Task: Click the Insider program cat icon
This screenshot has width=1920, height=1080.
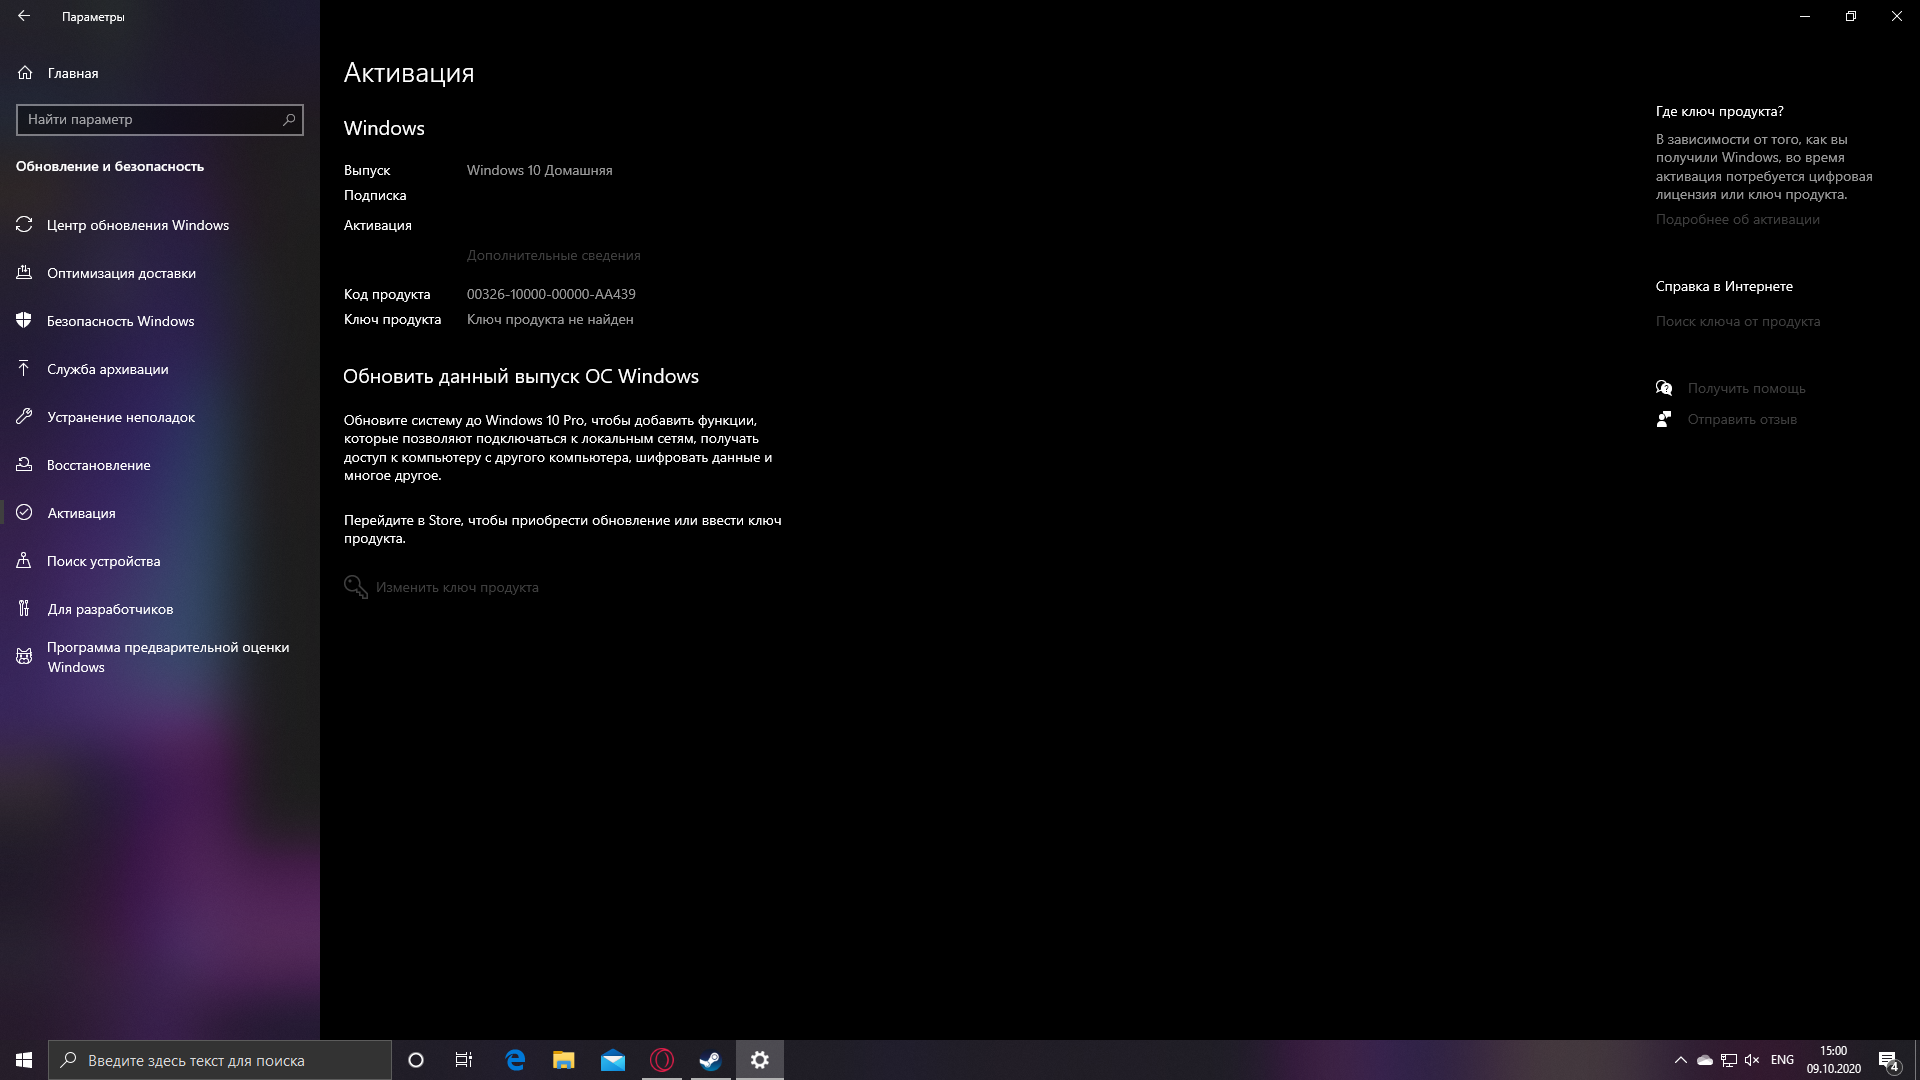Action: coord(24,657)
